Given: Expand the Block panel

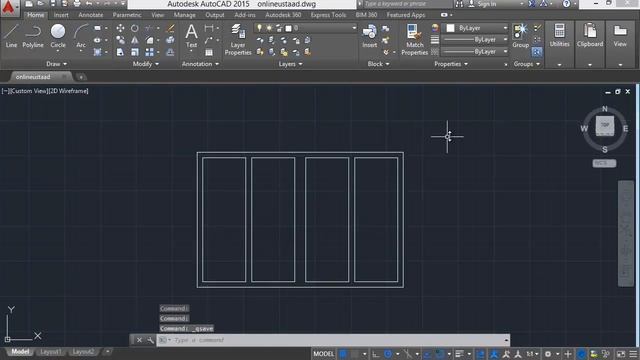Looking at the screenshot, I should coord(378,64).
